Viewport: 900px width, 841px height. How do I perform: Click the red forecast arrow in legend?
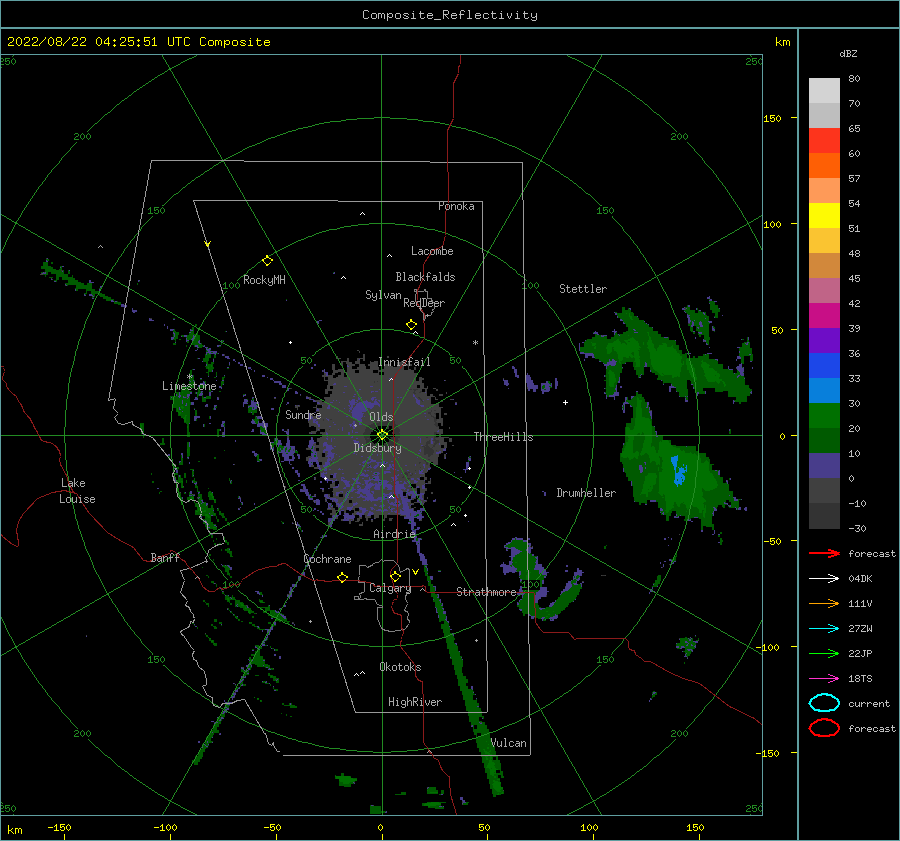click(x=824, y=553)
